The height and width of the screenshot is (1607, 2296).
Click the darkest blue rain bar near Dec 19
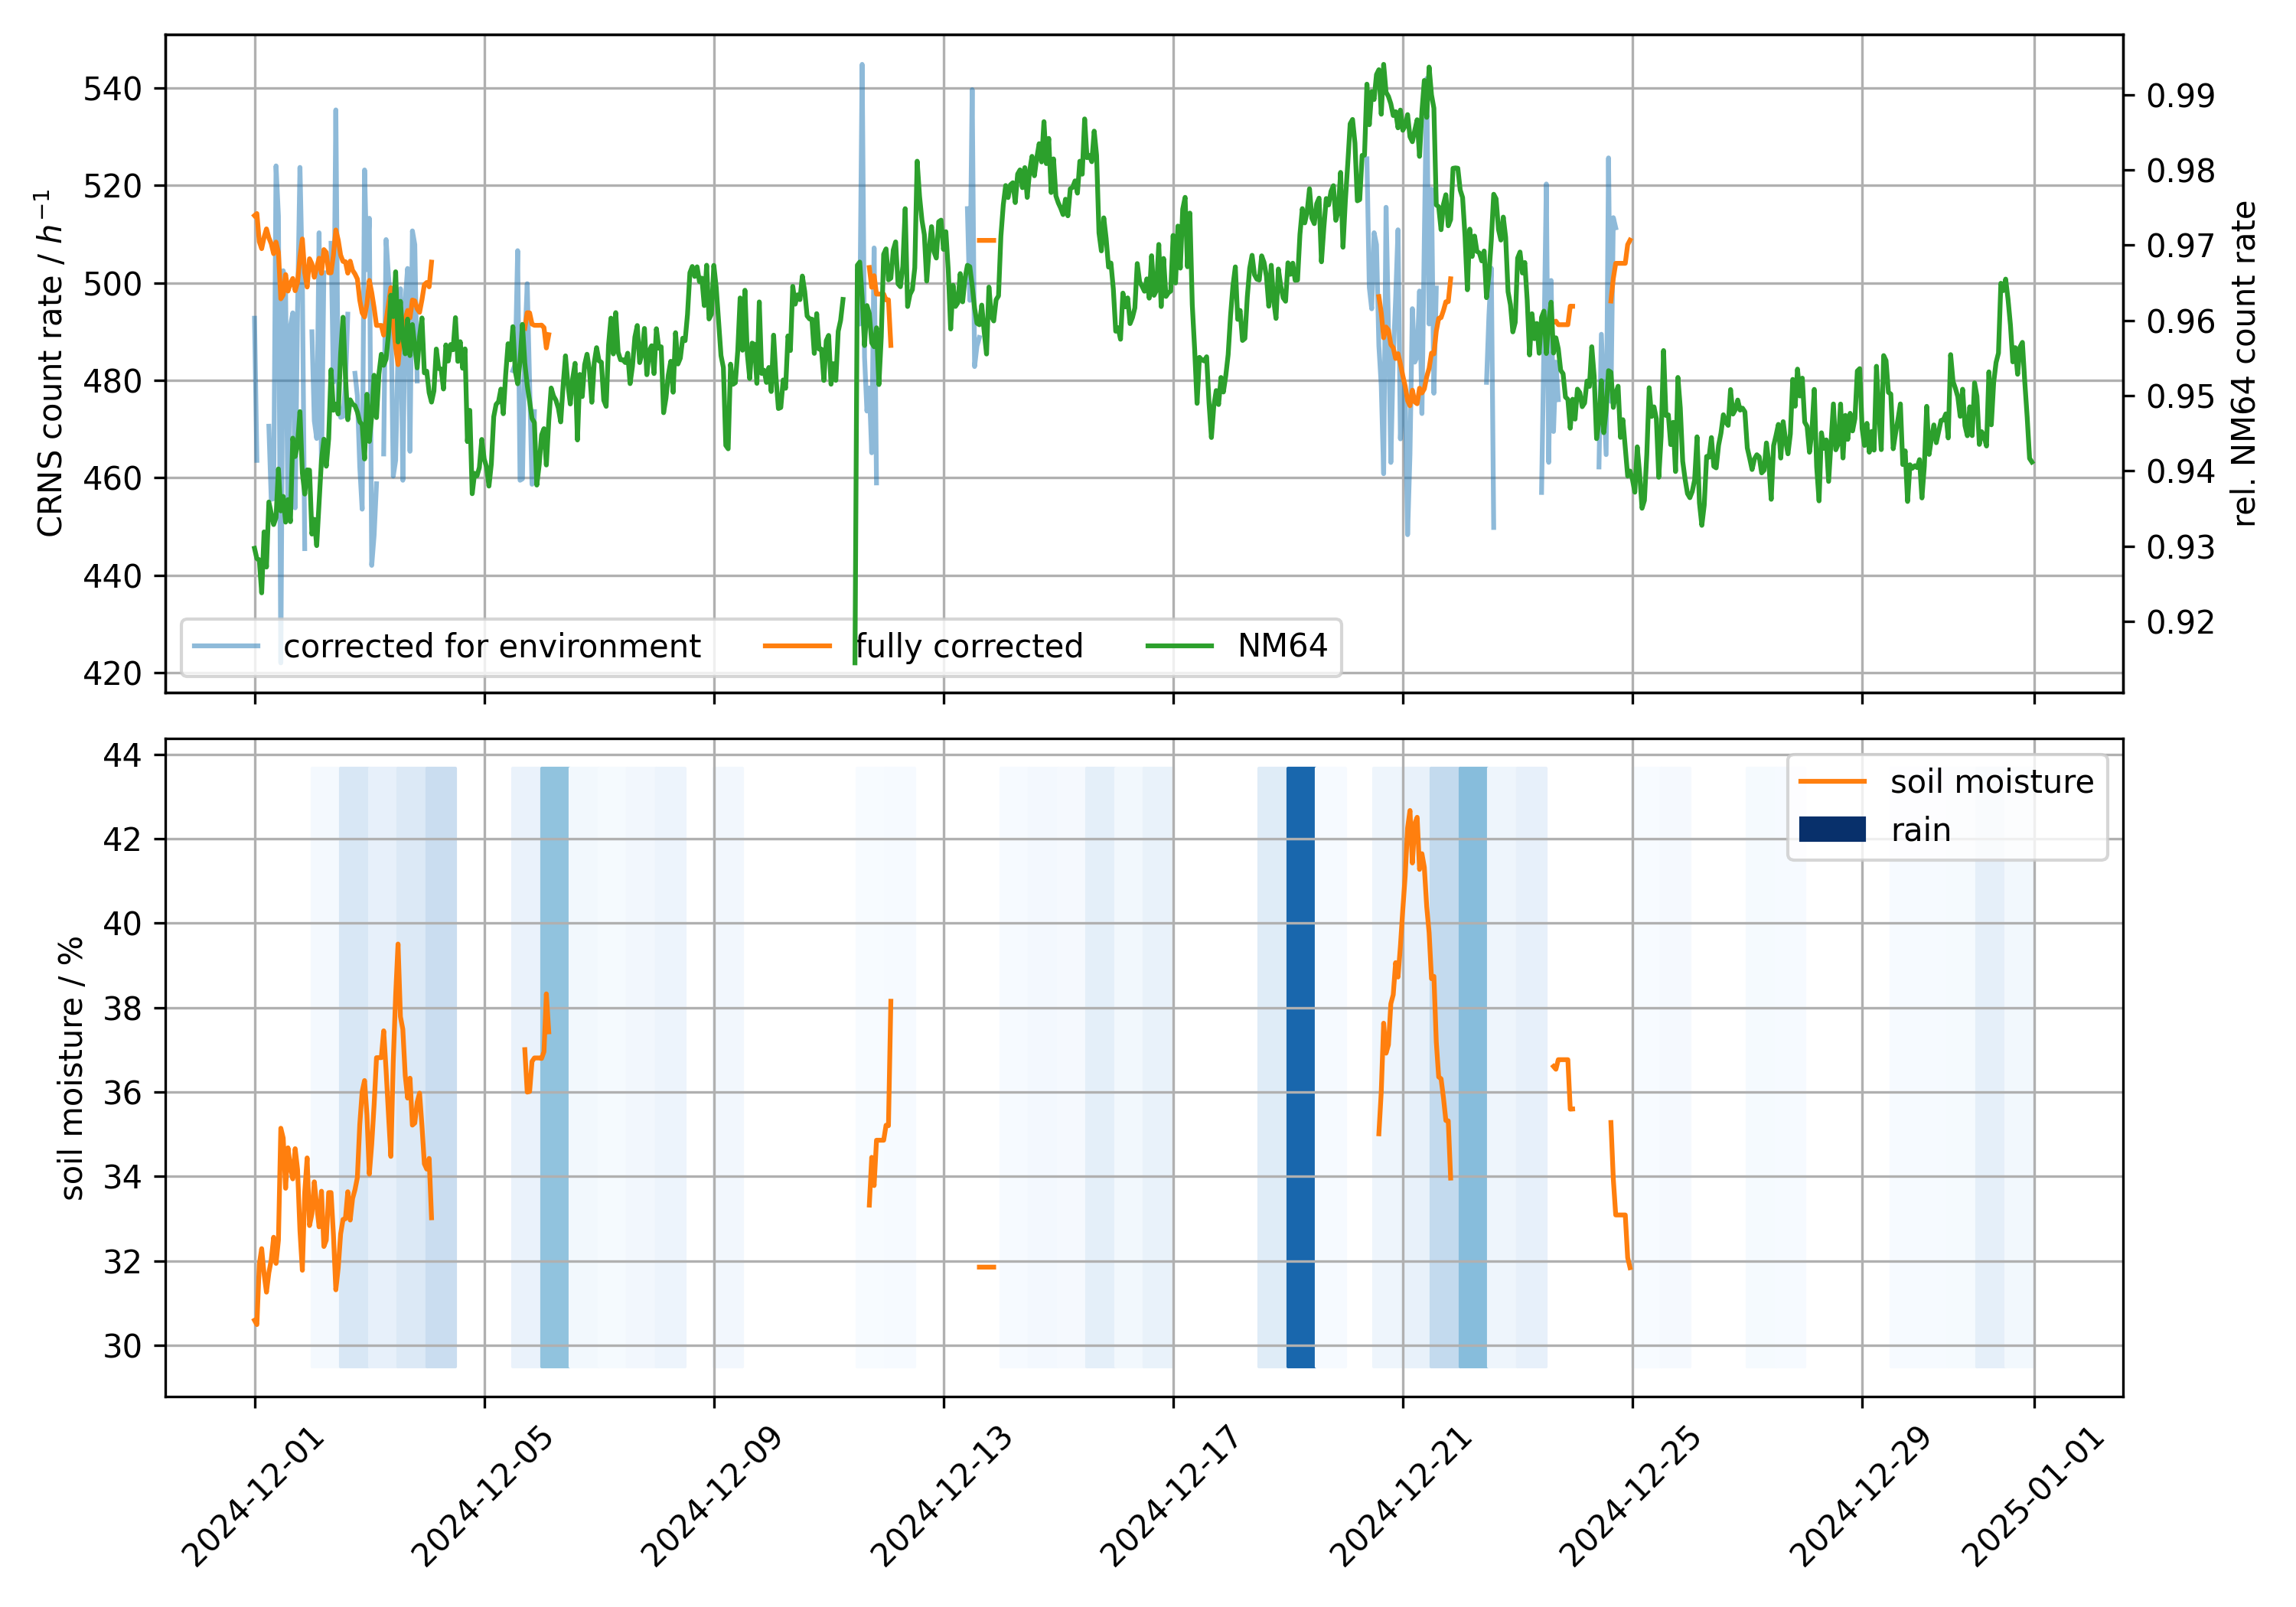click(x=1300, y=1068)
